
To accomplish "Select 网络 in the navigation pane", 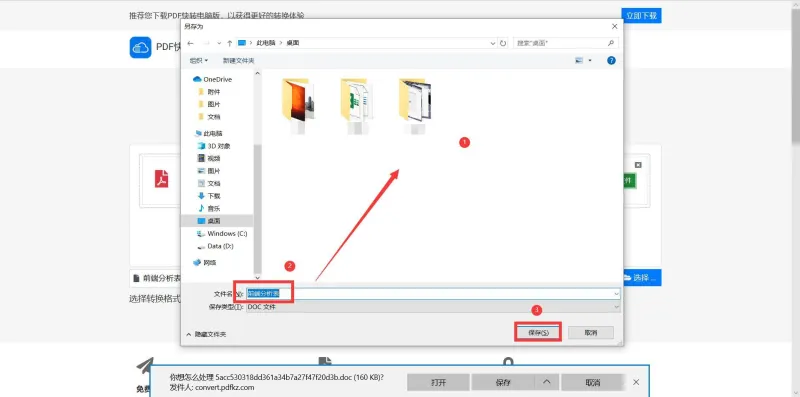I will click(205, 263).
